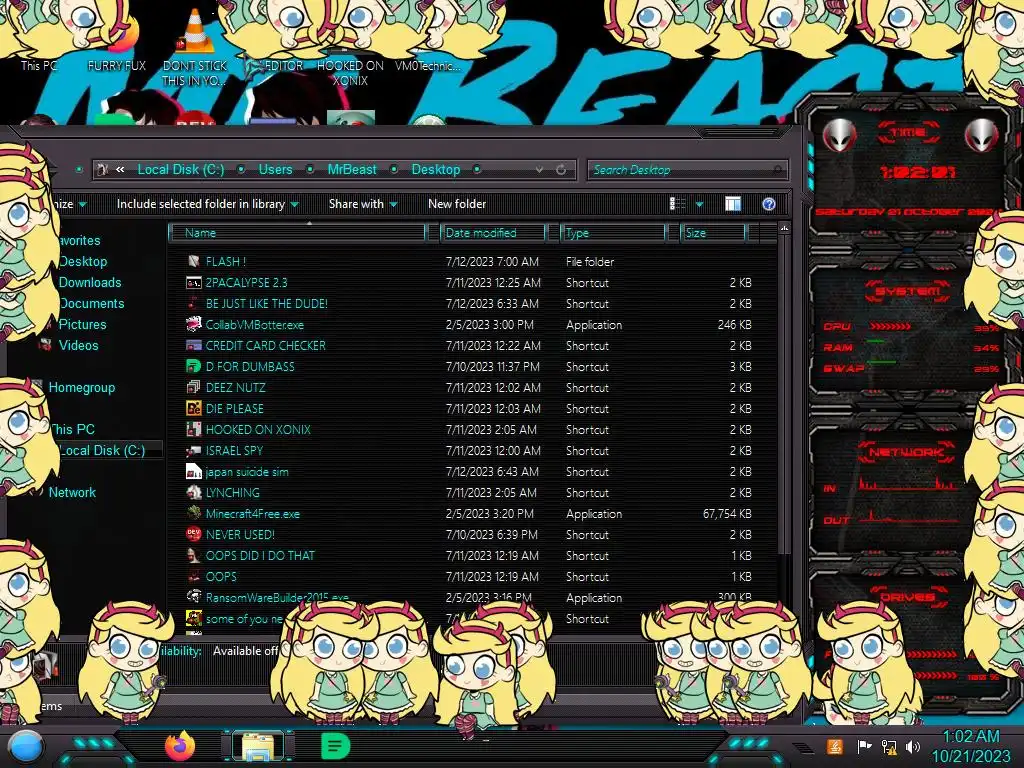This screenshot has height=768, width=1024.
Task: Open taskbar clock showing 1:02 AM
Action: coord(970,746)
